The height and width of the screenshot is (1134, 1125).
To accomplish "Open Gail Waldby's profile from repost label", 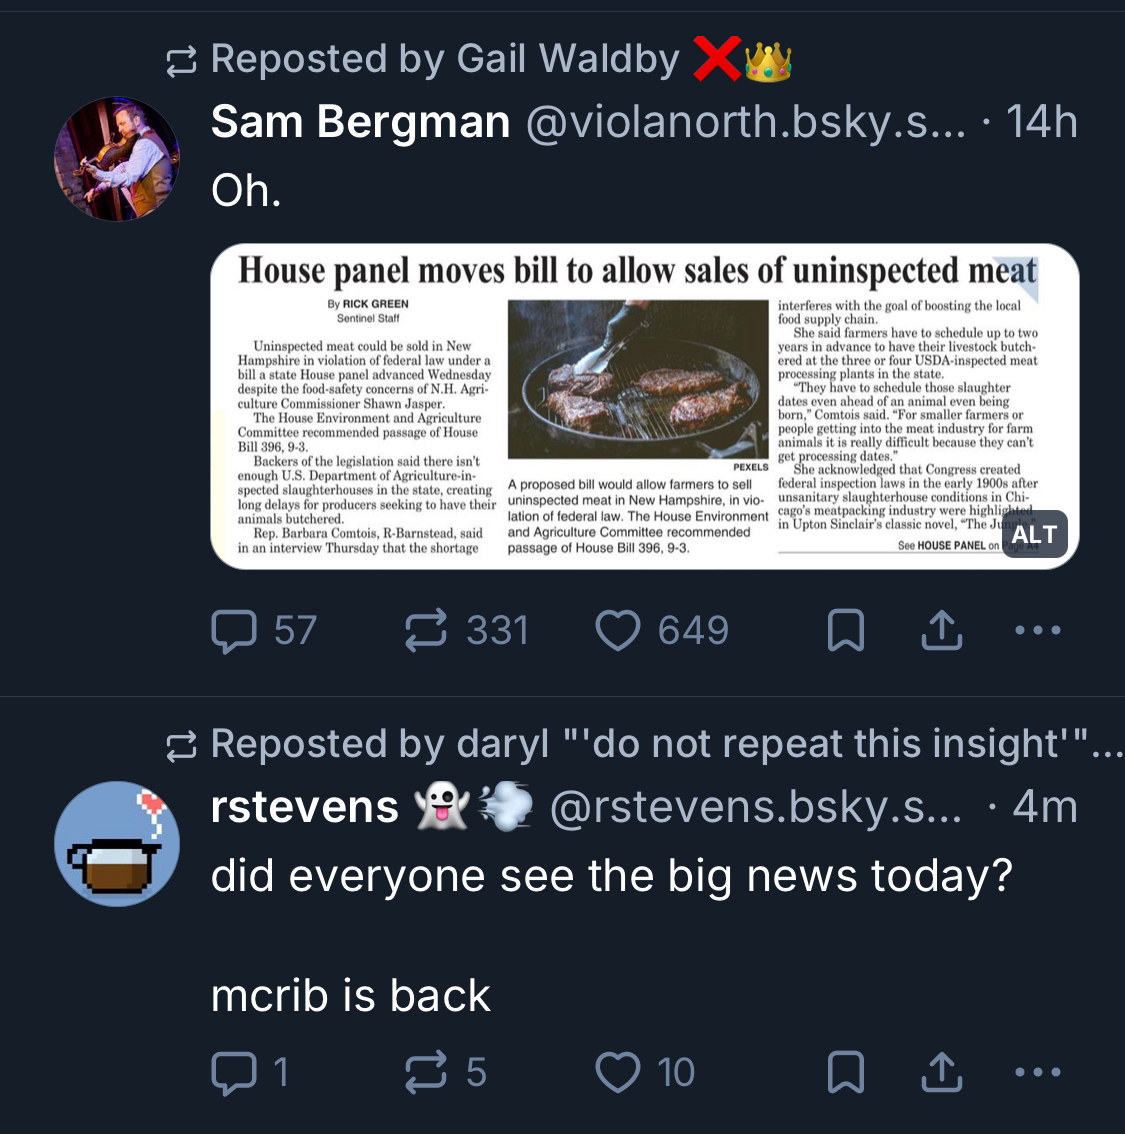I will (445, 60).
